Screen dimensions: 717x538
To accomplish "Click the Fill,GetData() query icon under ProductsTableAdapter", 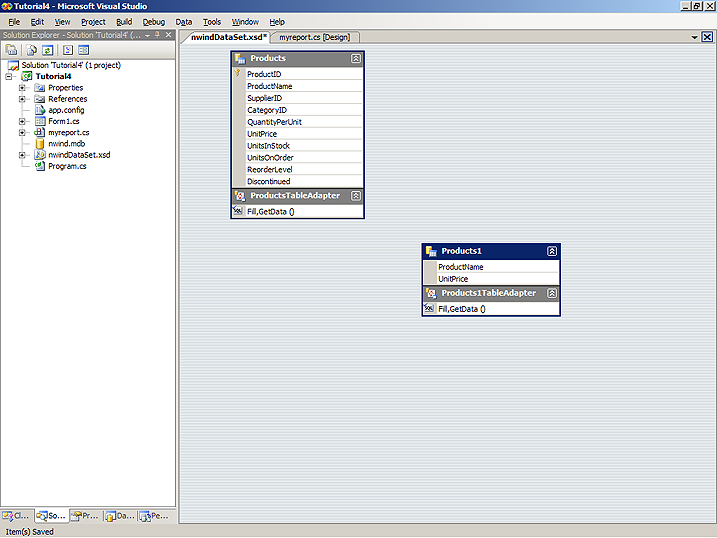I will click(x=238, y=211).
